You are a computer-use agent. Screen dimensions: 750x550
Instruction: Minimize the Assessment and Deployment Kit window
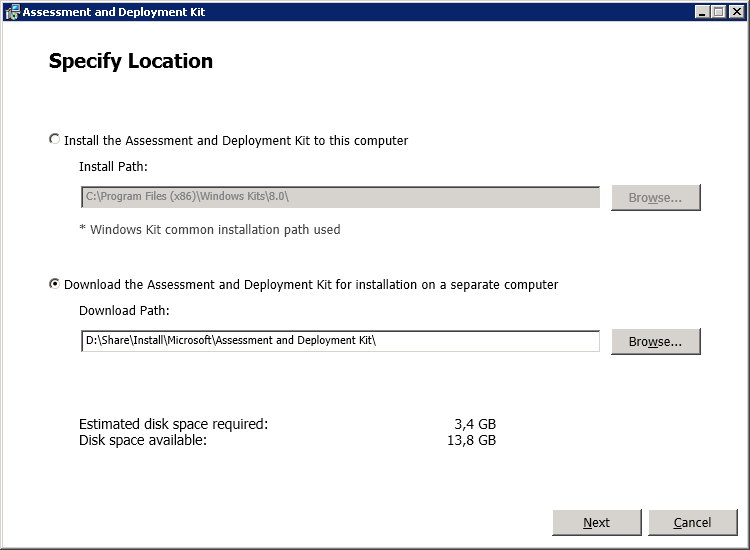[702, 11]
